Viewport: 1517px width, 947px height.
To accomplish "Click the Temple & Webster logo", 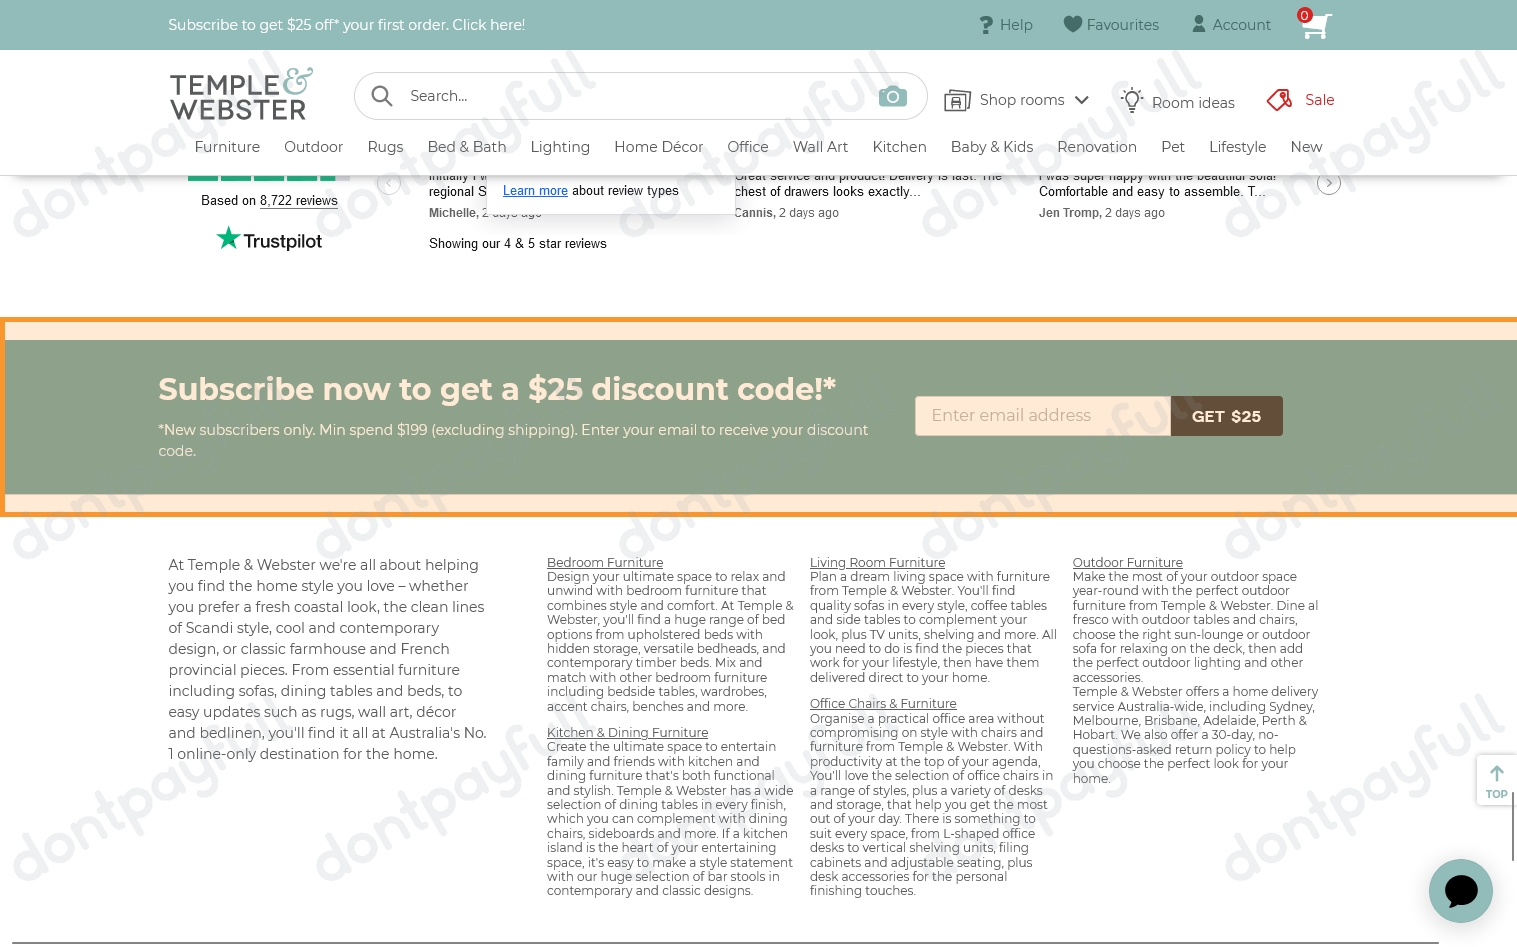I will click(x=241, y=95).
